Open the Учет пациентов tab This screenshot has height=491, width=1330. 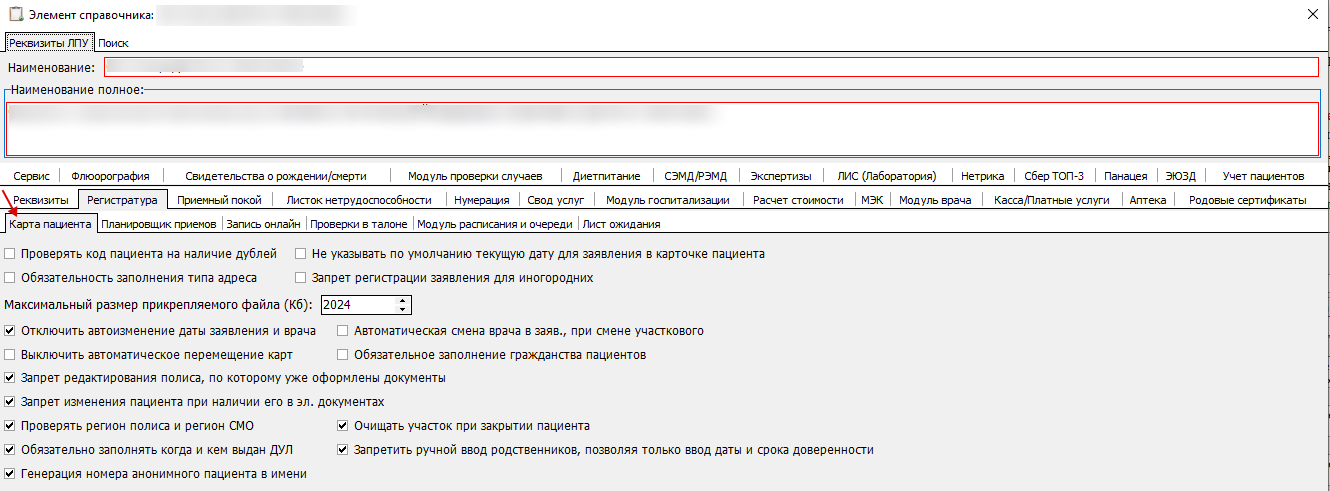coord(1263,176)
